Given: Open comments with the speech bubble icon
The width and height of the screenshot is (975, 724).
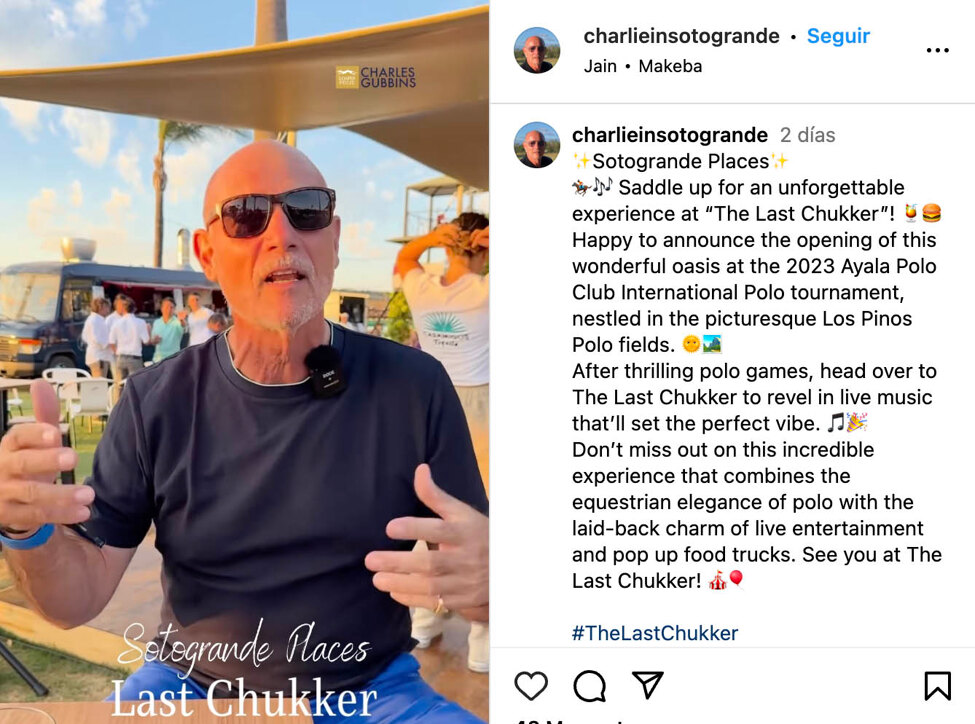Looking at the screenshot, I should 589,685.
